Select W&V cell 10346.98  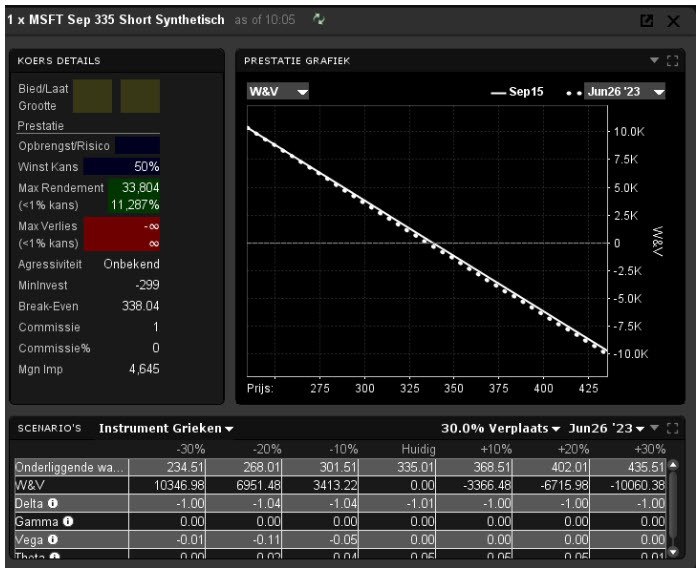[167, 485]
